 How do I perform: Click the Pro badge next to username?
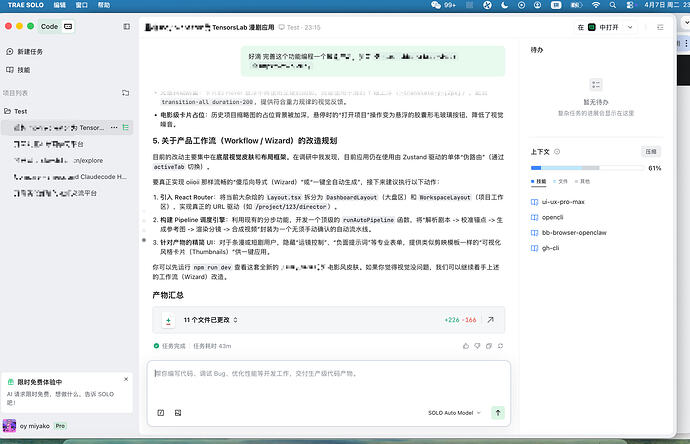60,426
